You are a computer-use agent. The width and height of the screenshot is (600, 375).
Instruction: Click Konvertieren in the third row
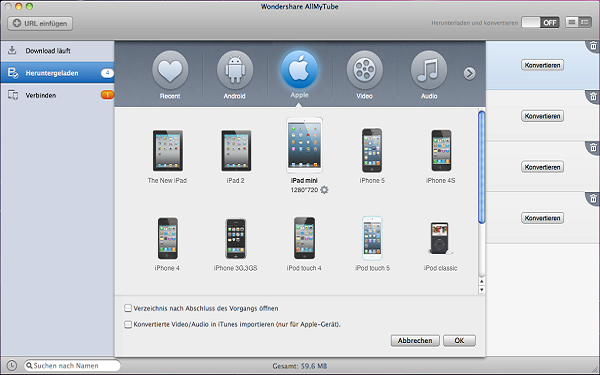(x=542, y=167)
